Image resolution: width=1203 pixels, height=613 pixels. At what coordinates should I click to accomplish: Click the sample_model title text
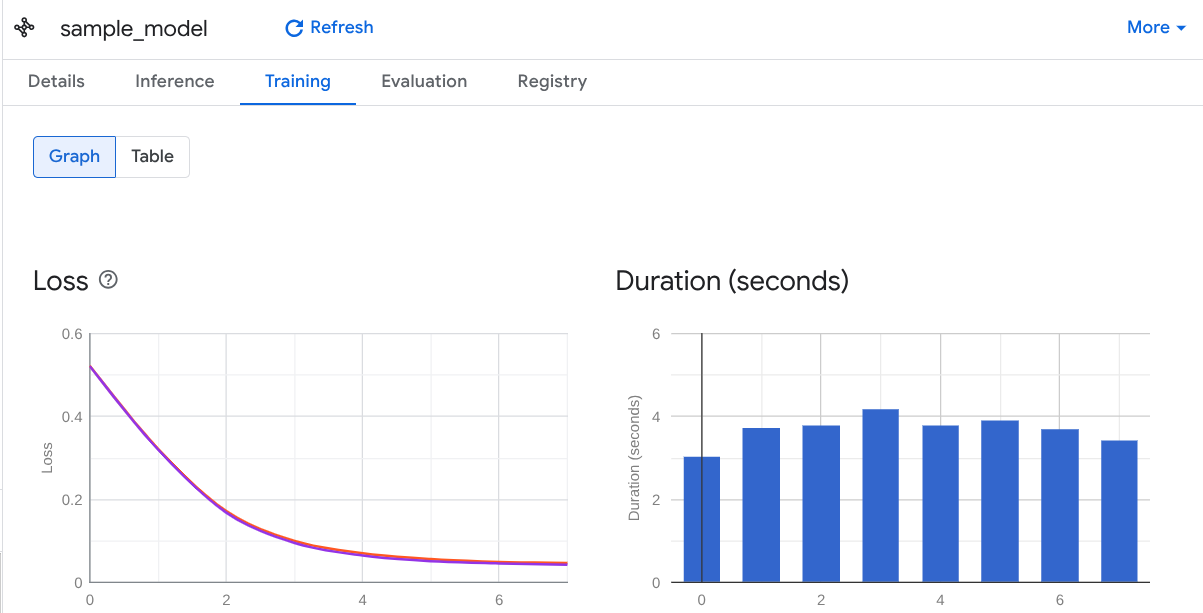134,29
